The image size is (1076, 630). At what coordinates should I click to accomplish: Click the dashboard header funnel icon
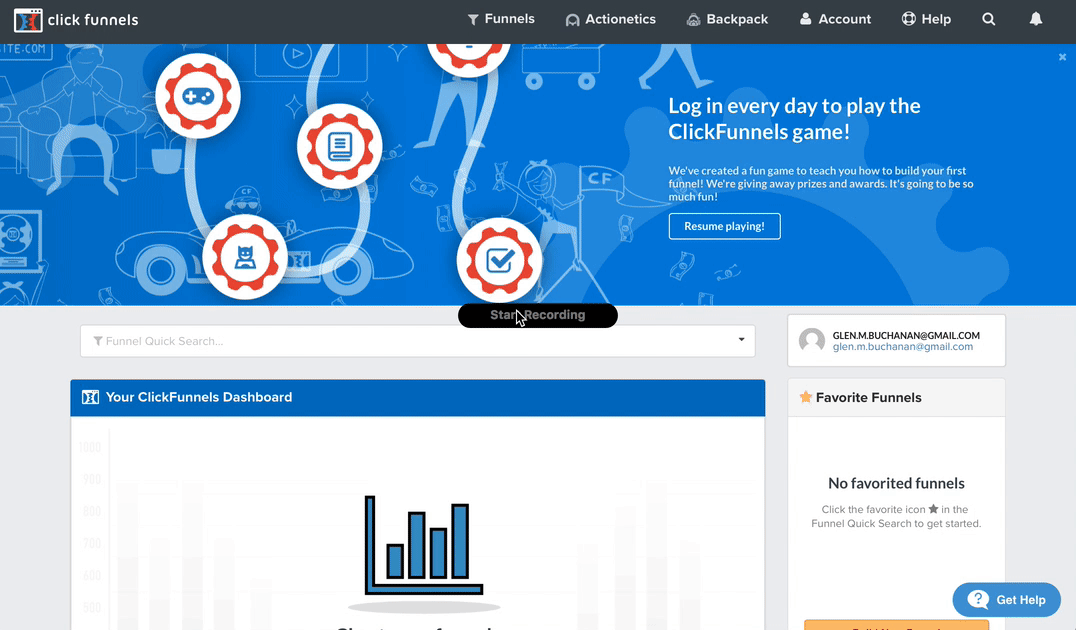tap(91, 397)
